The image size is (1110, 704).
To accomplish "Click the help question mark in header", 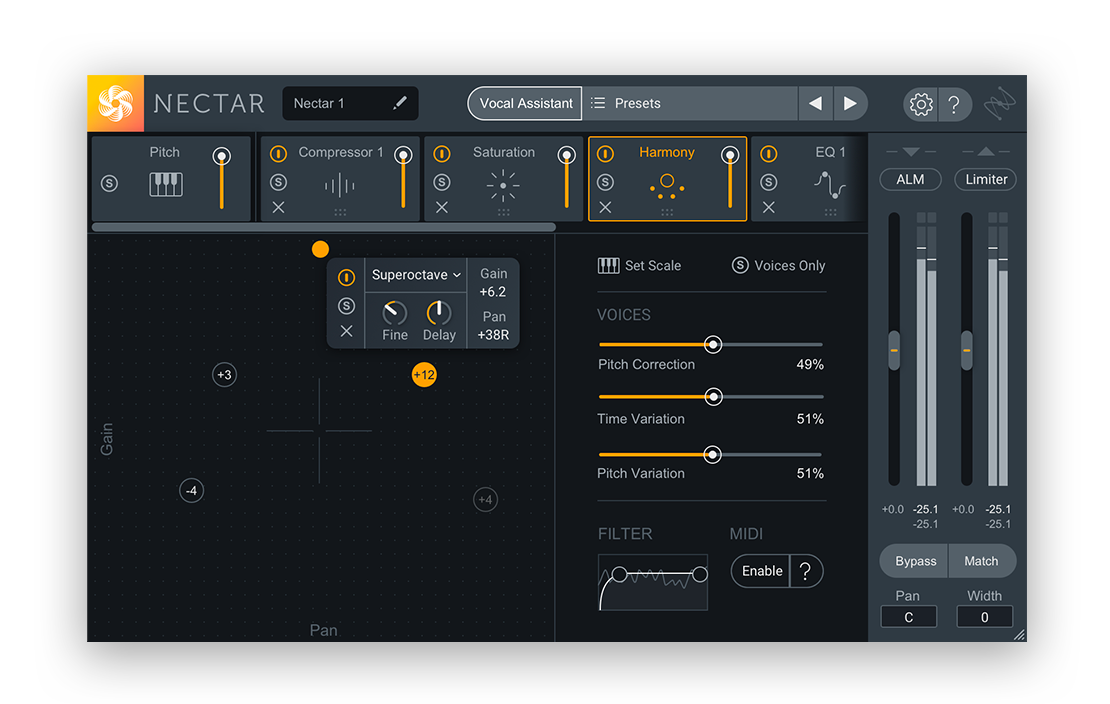I will pos(953,104).
